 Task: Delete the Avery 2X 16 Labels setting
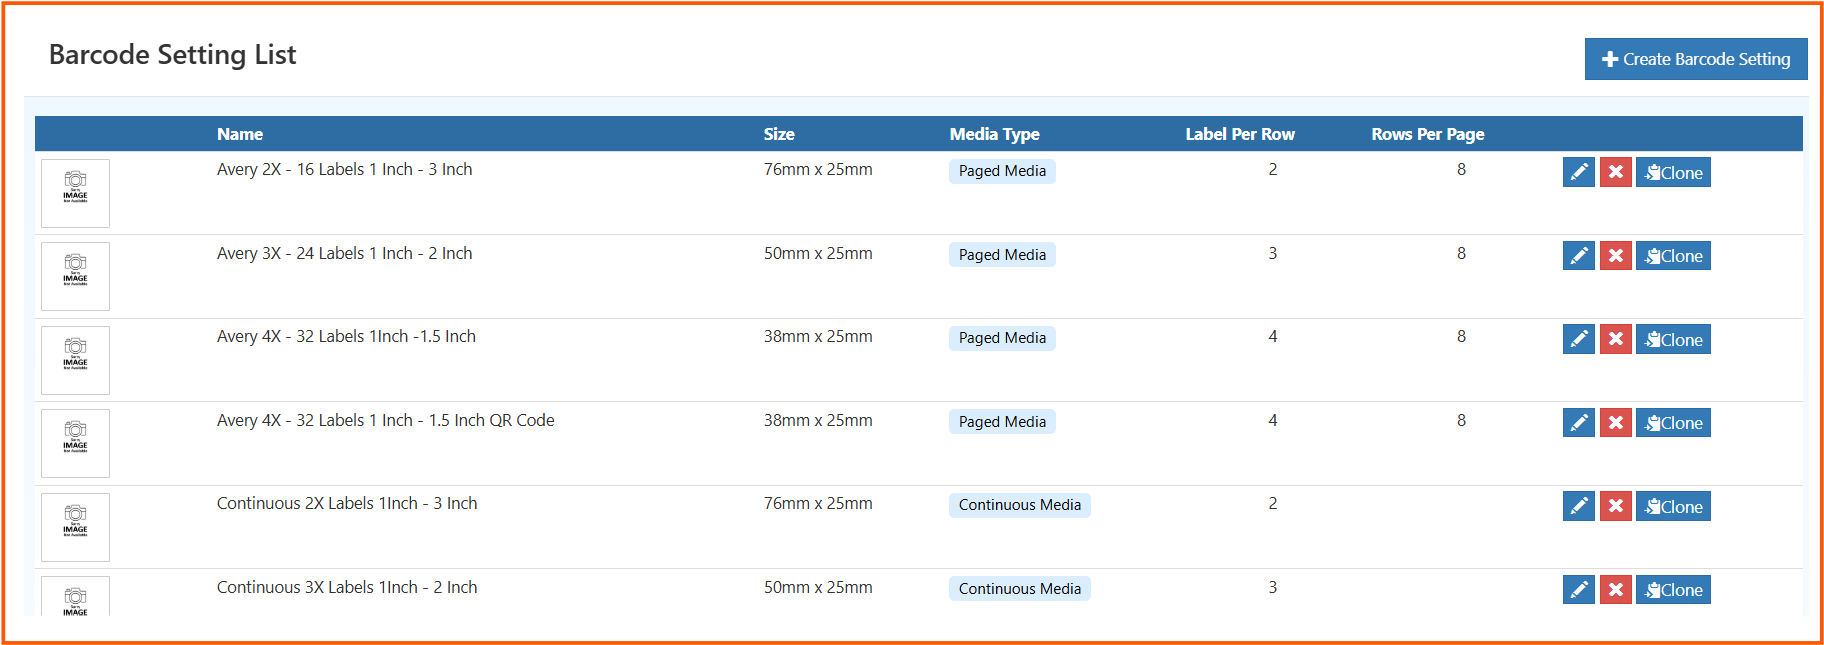pos(1615,173)
